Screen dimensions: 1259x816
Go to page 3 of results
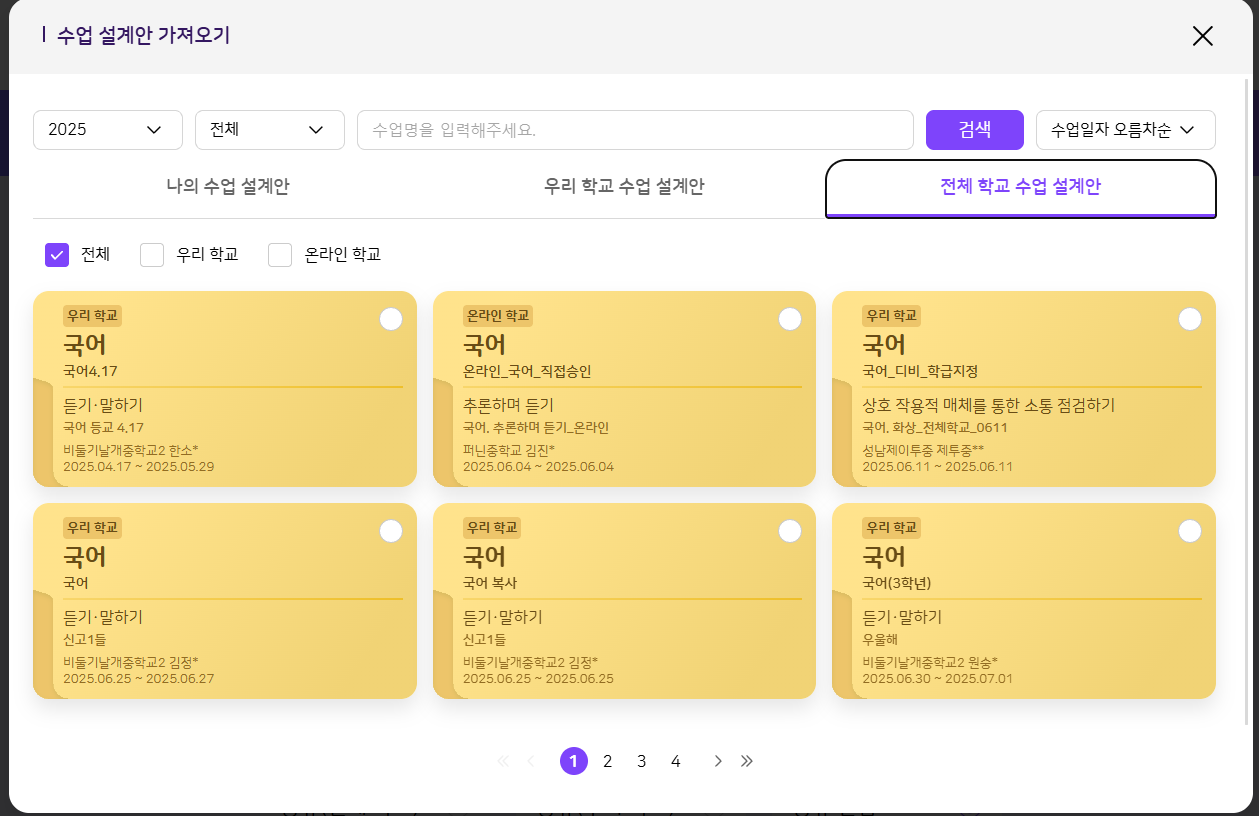point(641,761)
